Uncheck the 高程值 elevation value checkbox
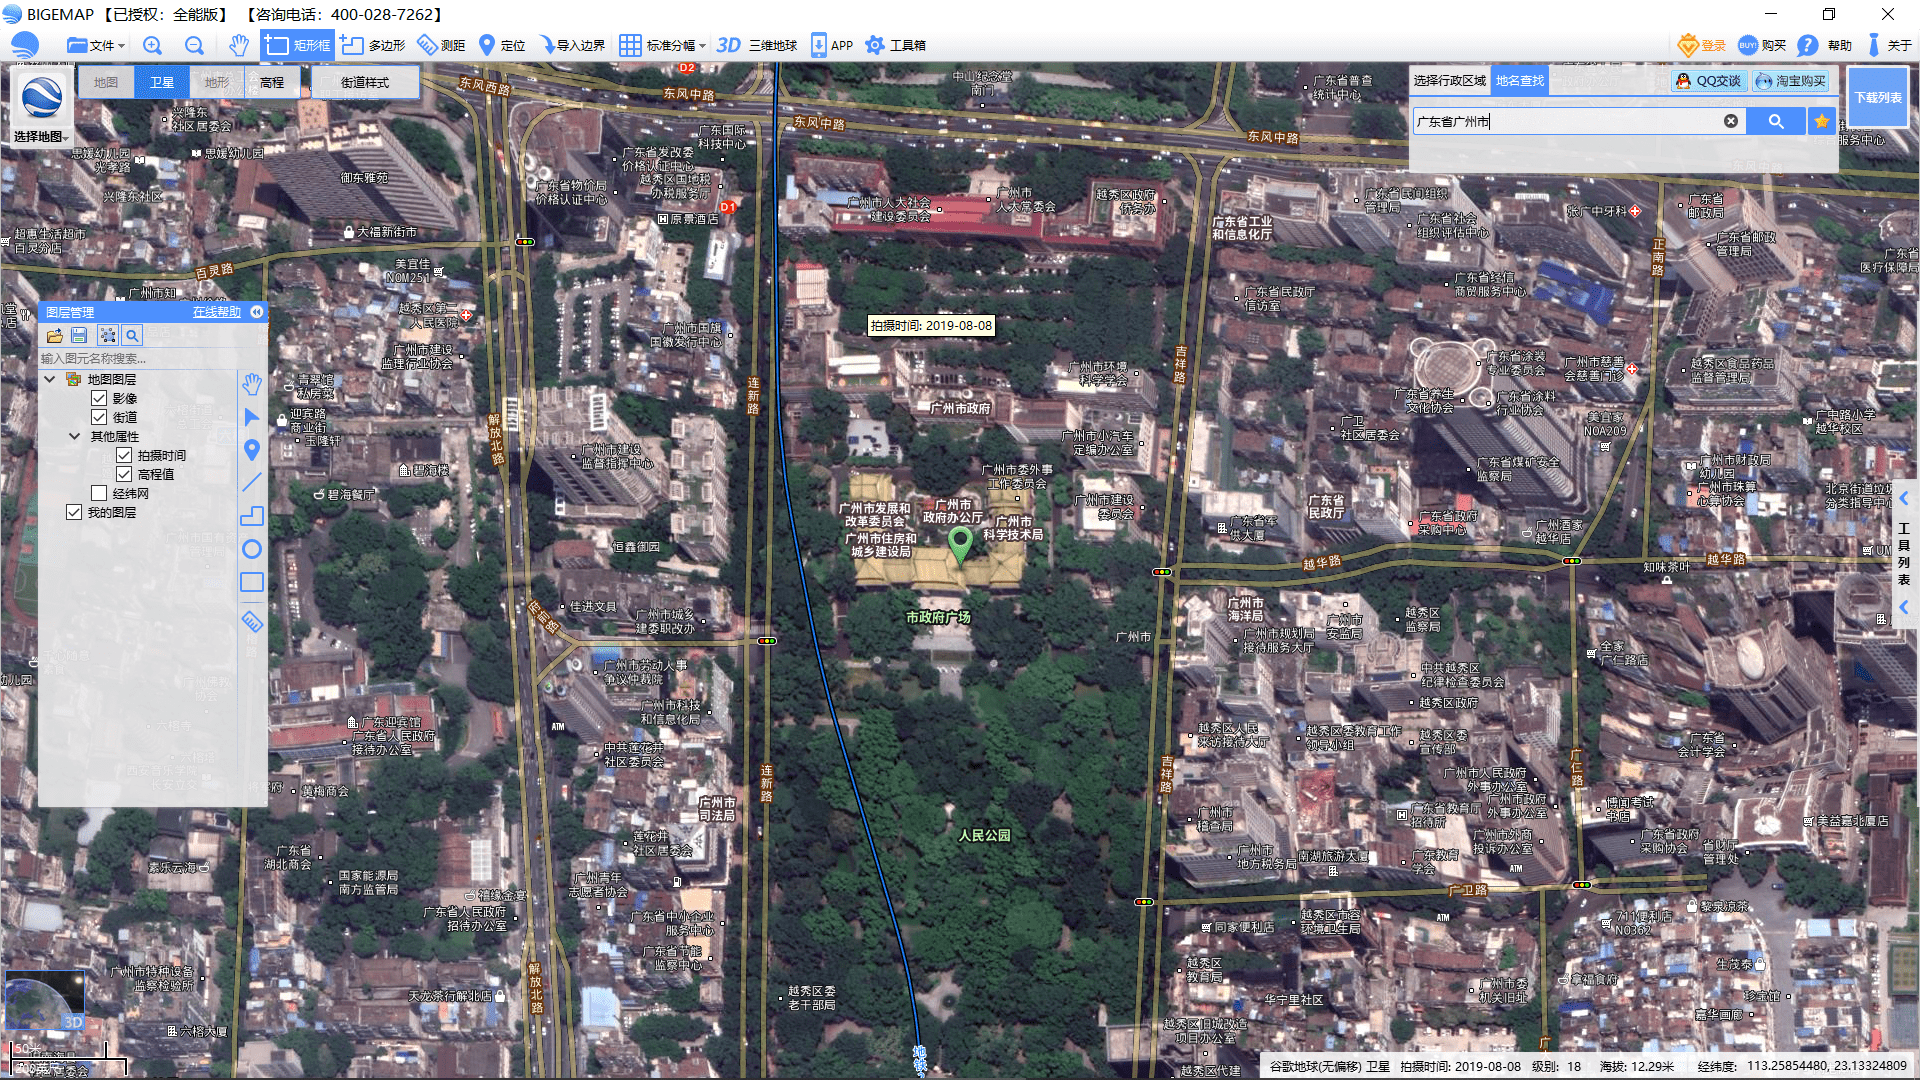The image size is (1920, 1080). [124, 474]
